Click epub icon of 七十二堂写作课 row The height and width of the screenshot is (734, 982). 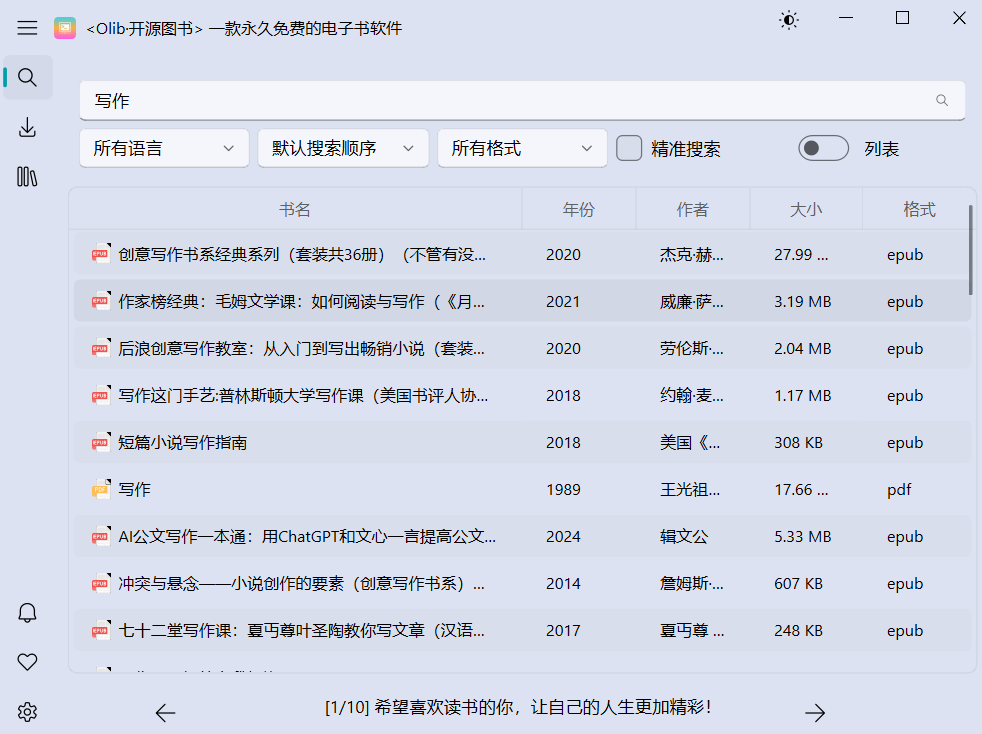[101, 629]
